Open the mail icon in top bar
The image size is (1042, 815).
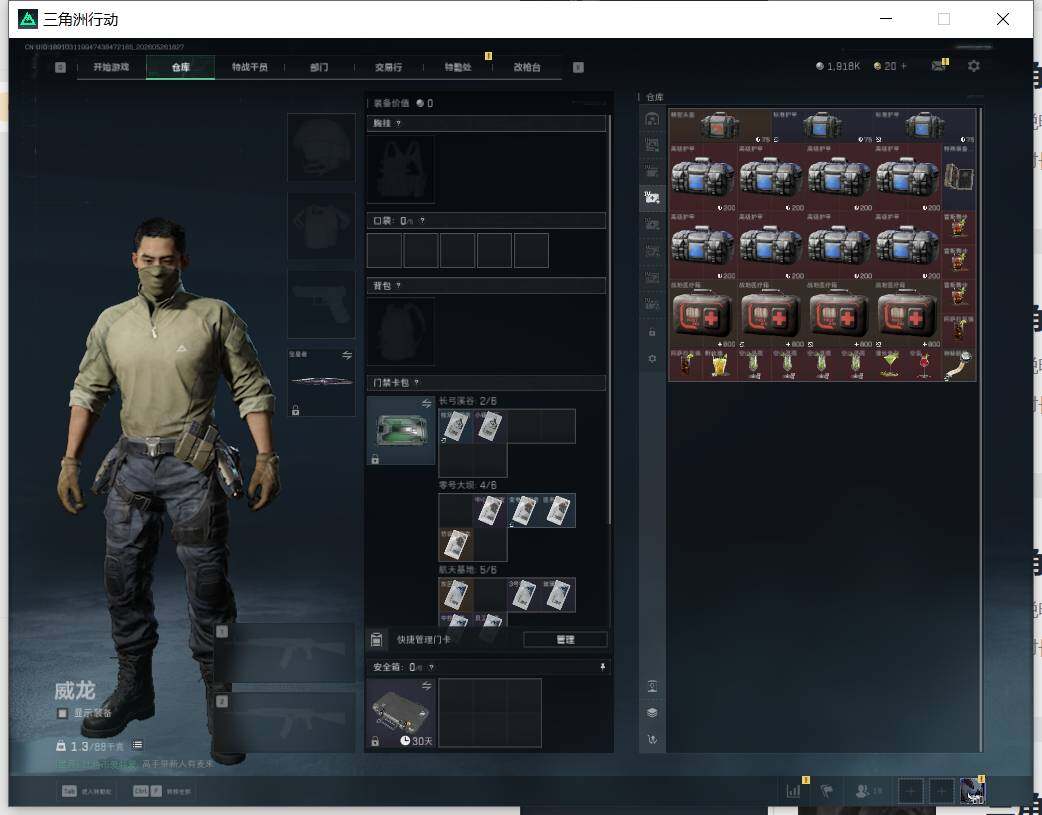point(938,66)
